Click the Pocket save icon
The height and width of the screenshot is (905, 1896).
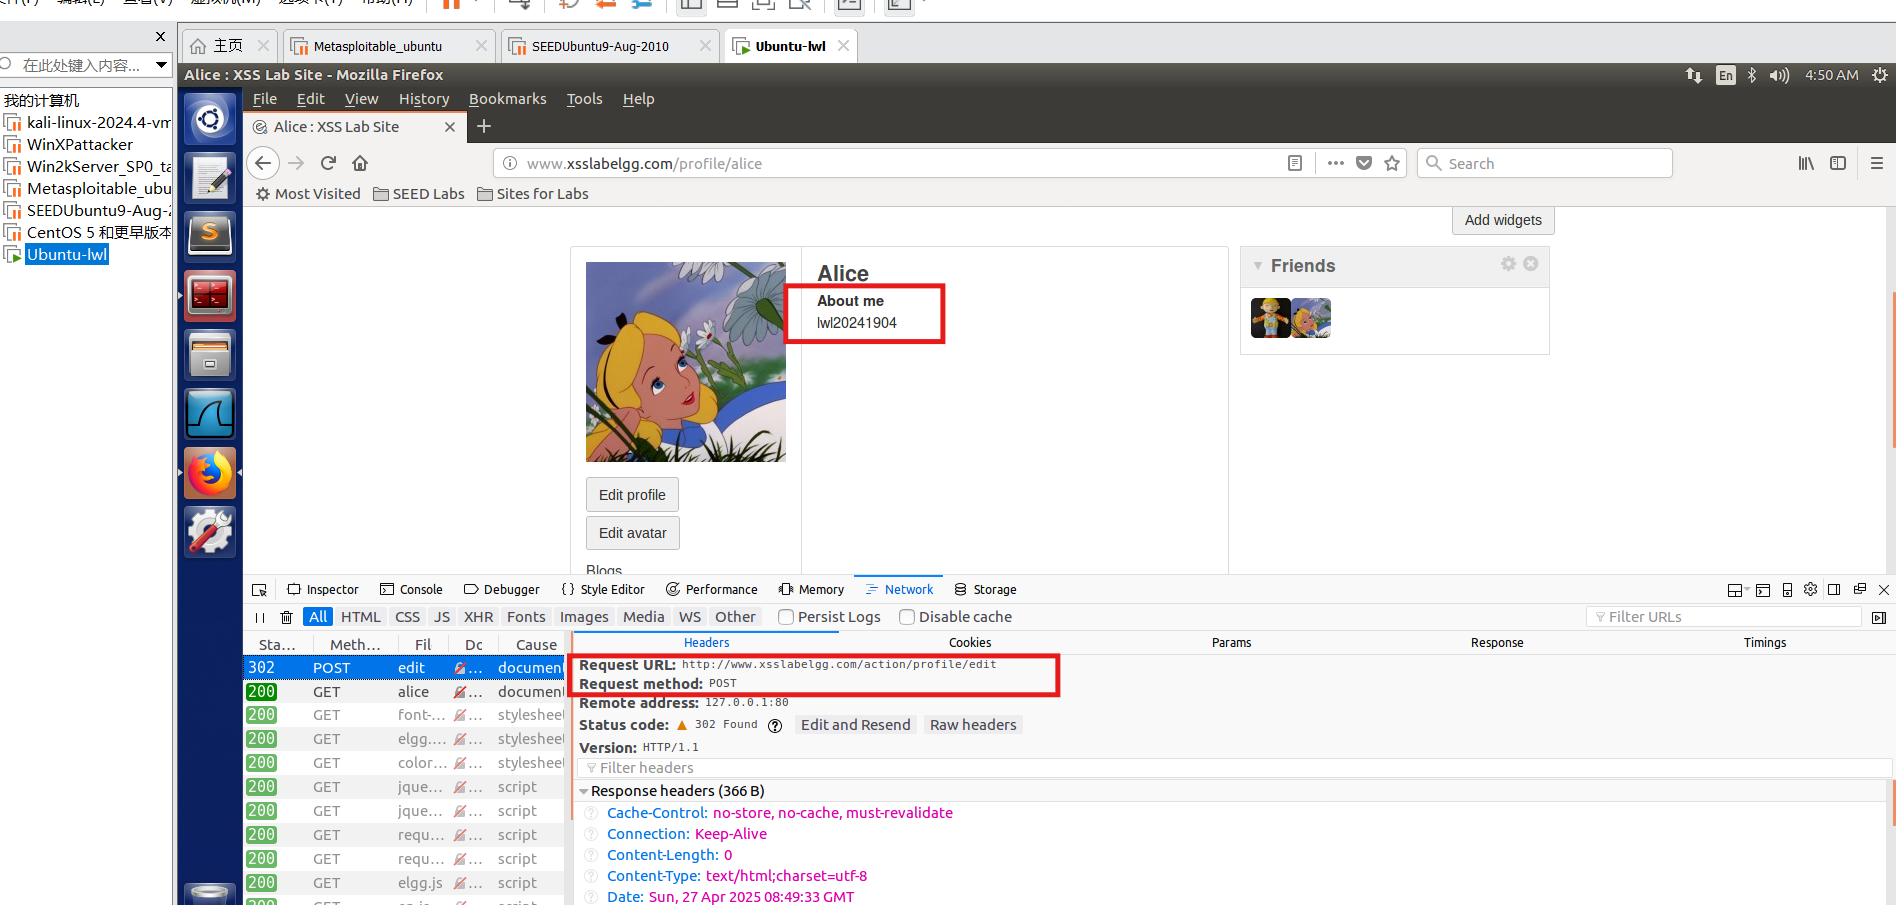click(x=1364, y=163)
